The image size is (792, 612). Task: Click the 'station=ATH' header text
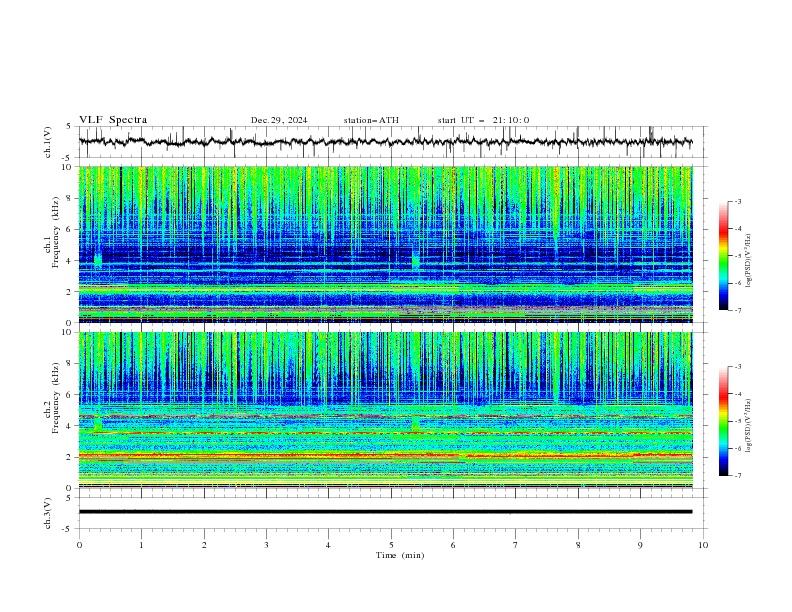click(371, 120)
